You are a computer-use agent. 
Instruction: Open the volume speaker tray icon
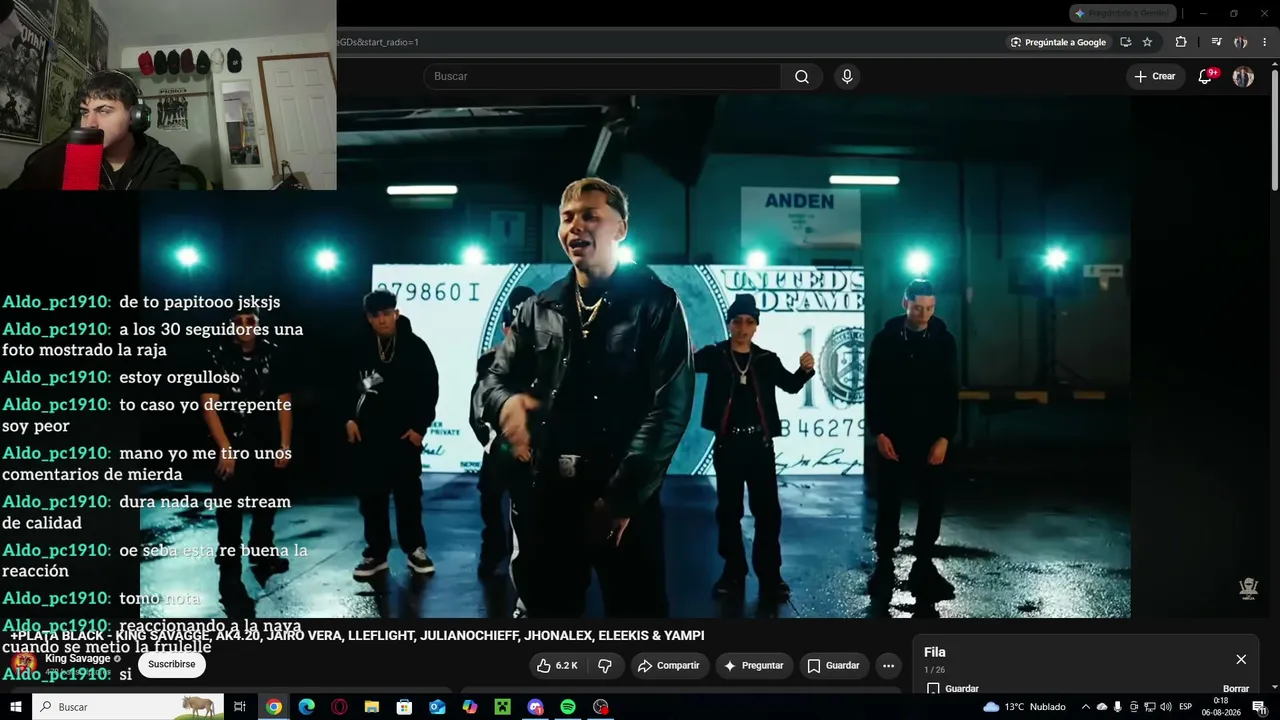(1165, 707)
